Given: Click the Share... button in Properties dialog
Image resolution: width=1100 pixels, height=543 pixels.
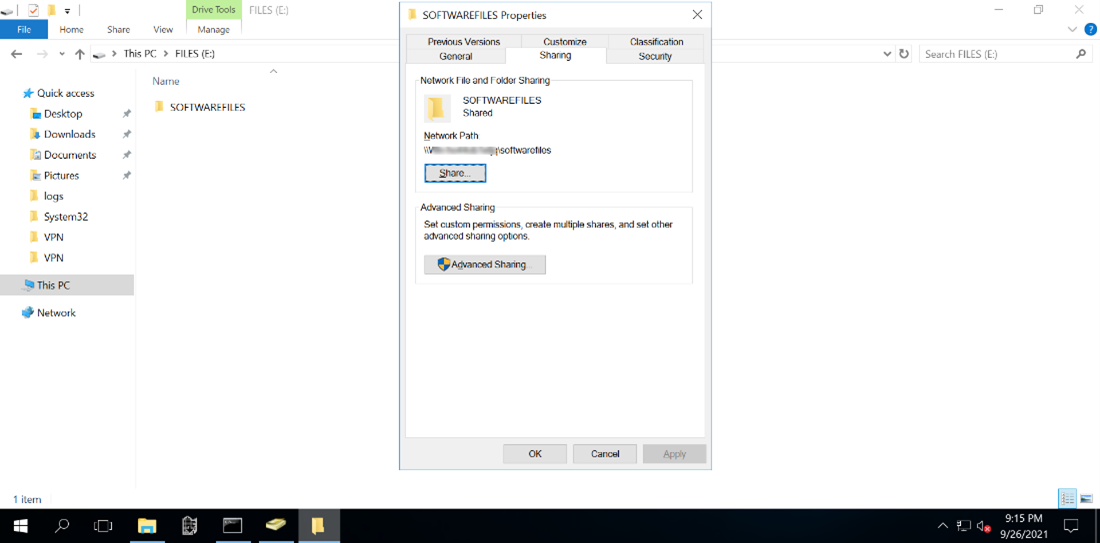Looking at the screenshot, I should pos(455,173).
